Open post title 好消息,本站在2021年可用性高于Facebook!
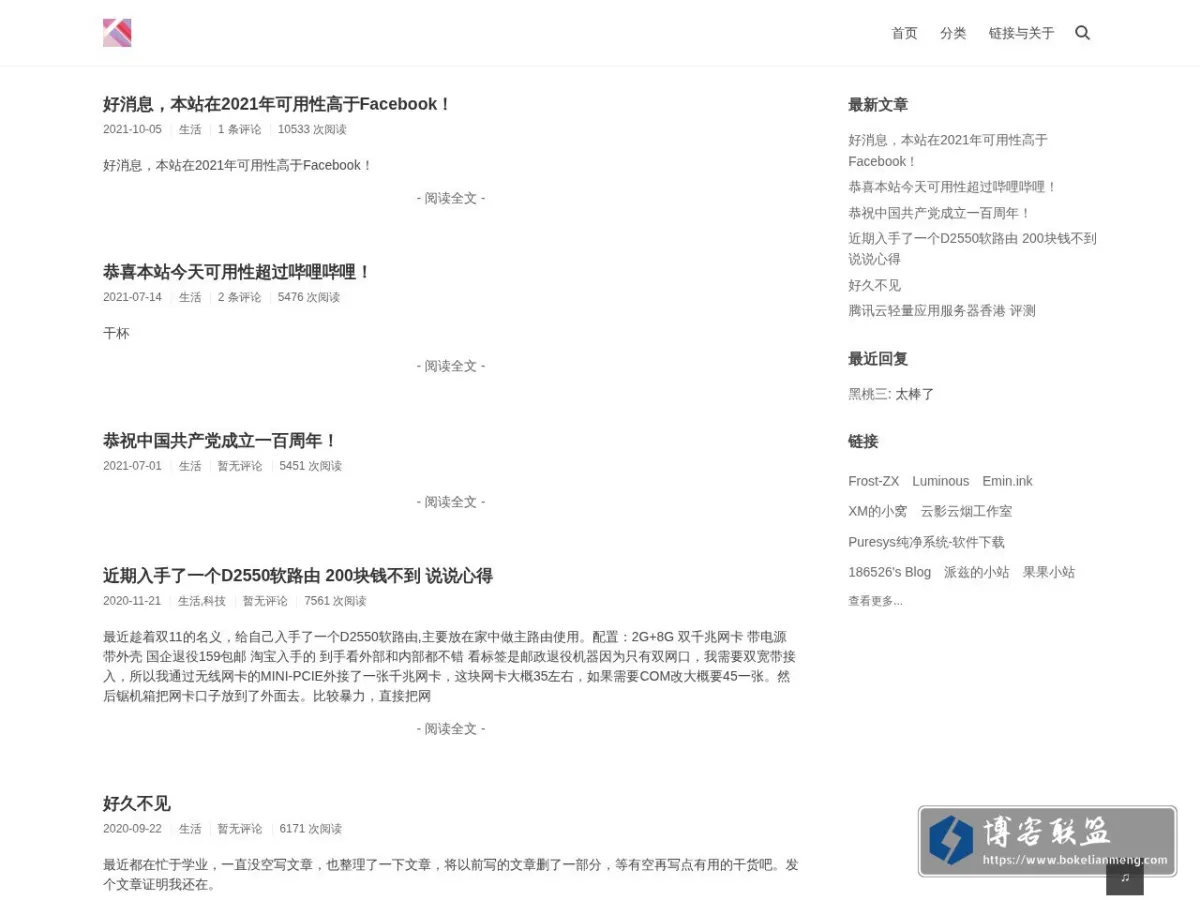 tap(278, 104)
